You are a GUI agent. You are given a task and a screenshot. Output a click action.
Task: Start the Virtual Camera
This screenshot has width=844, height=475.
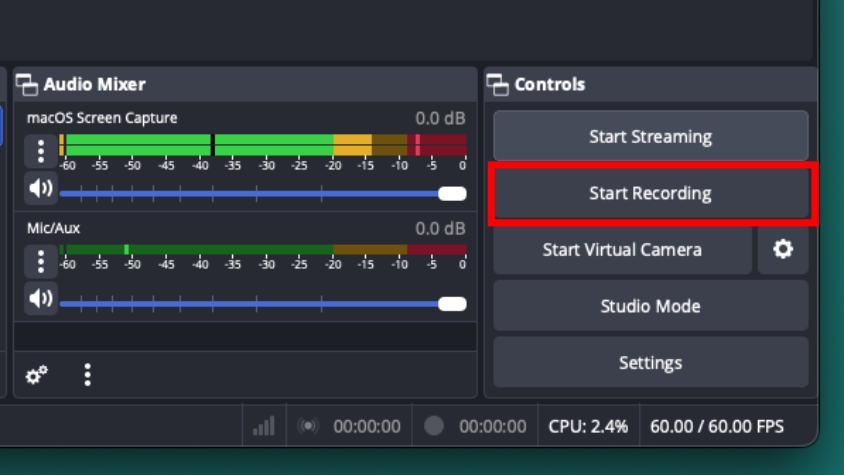[x=622, y=249]
